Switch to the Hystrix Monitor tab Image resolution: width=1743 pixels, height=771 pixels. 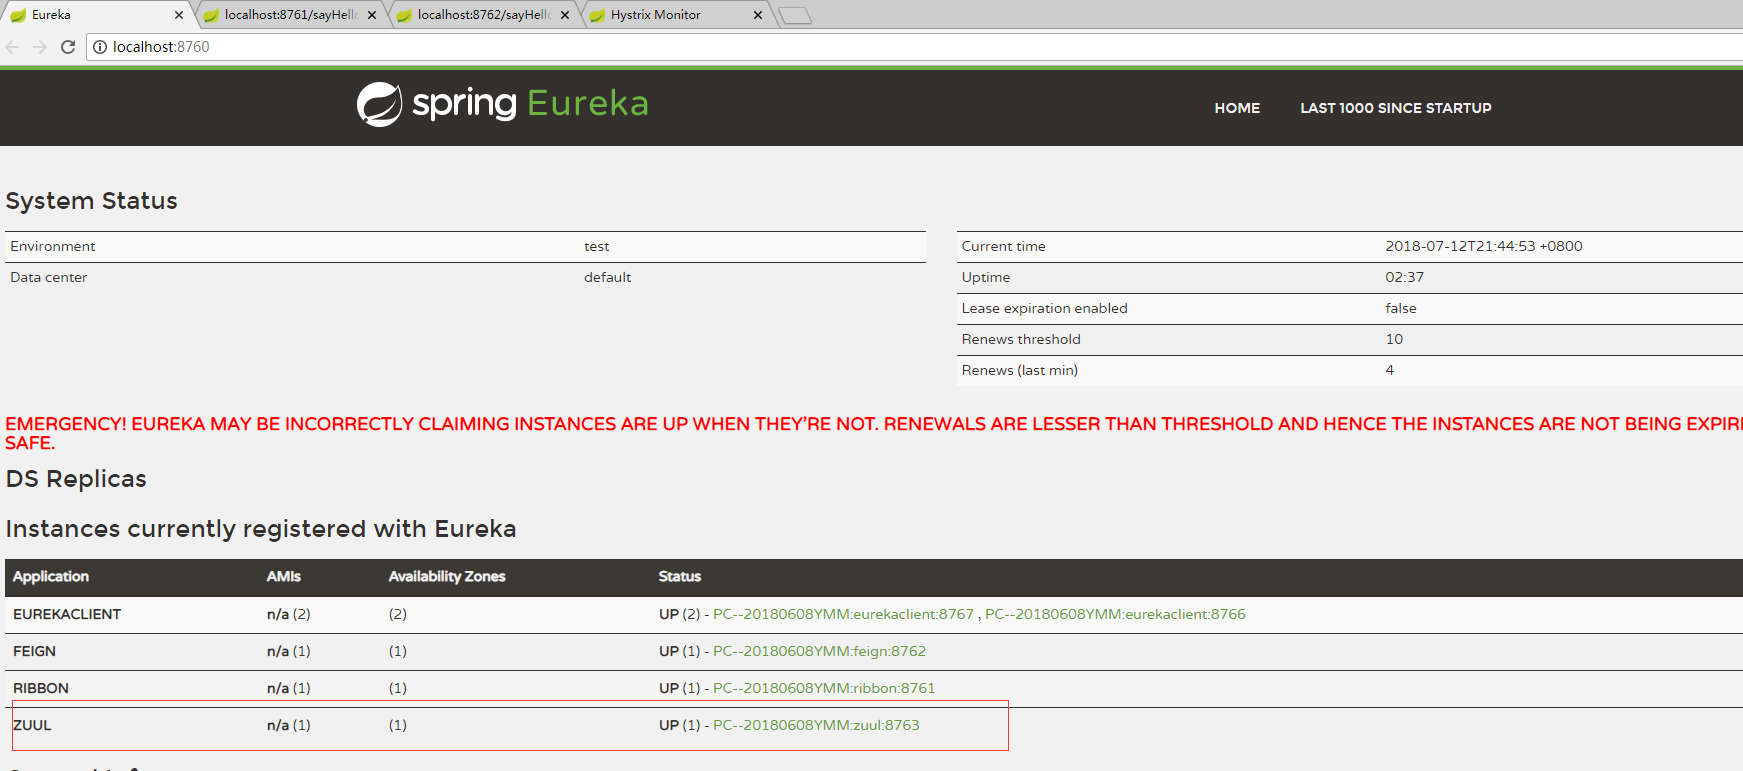coord(676,15)
